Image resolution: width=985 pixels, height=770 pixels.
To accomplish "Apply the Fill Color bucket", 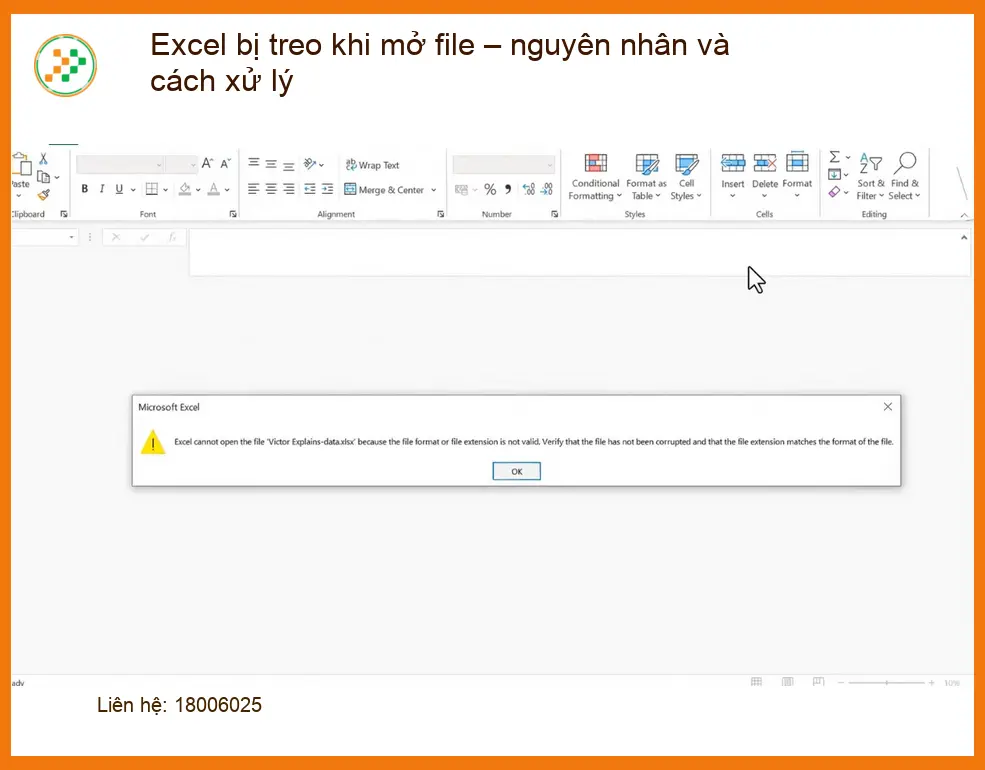I will pos(185,189).
